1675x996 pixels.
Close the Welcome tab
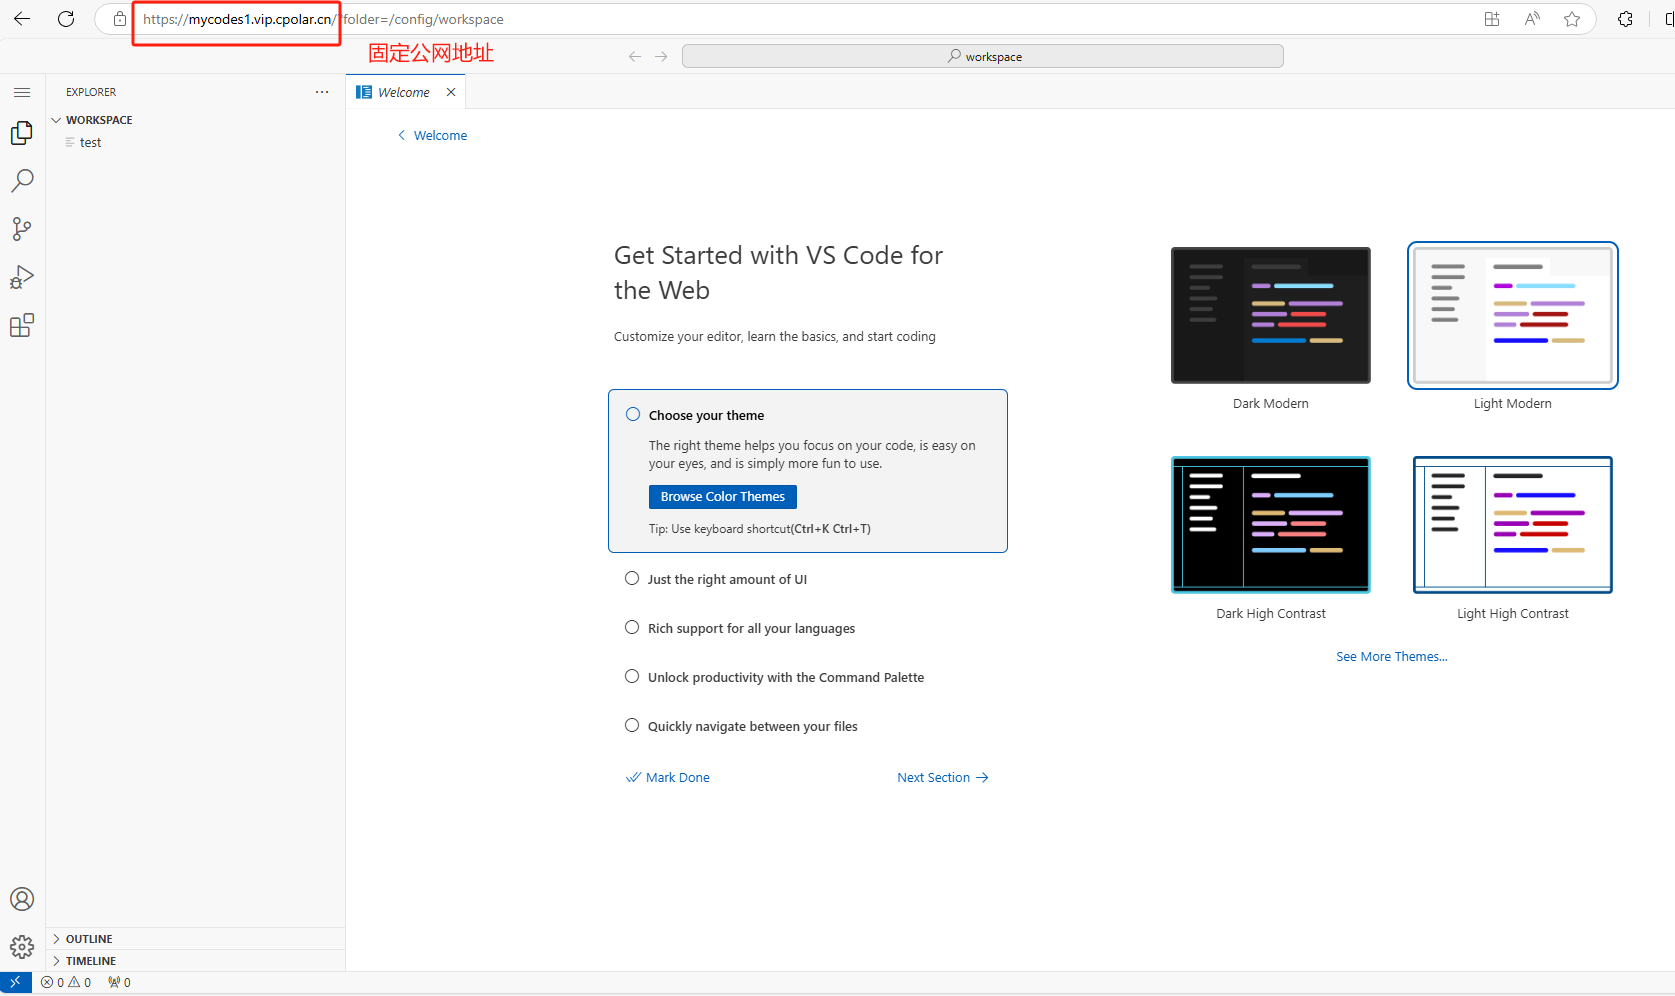click(x=451, y=92)
